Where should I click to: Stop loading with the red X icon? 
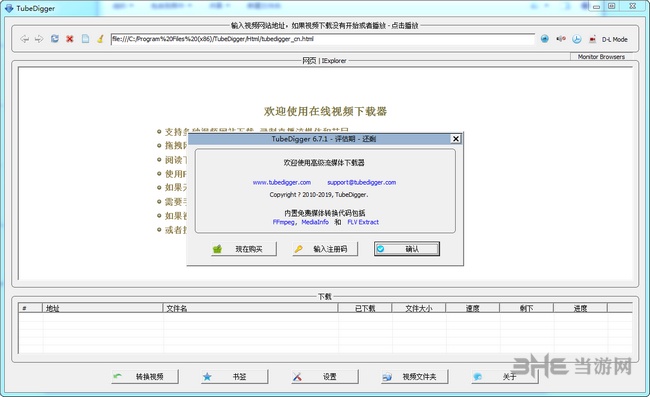(70, 39)
